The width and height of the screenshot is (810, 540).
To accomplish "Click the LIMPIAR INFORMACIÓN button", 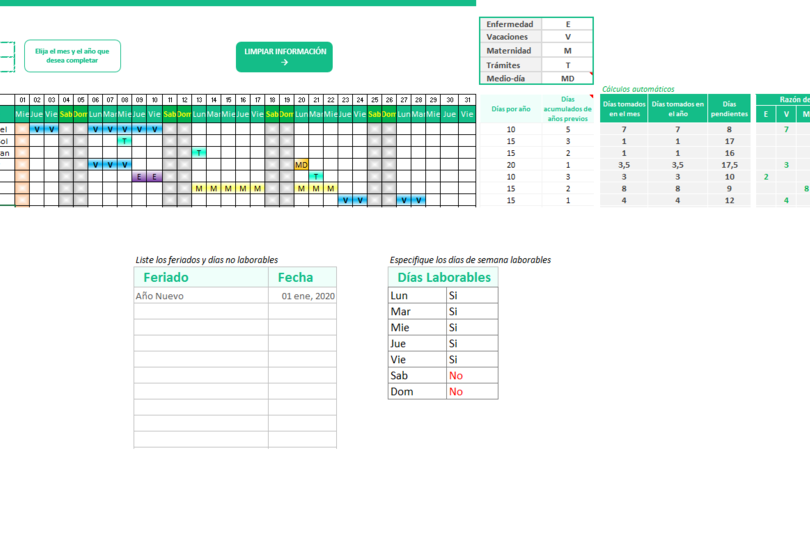I will (x=284, y=57).
